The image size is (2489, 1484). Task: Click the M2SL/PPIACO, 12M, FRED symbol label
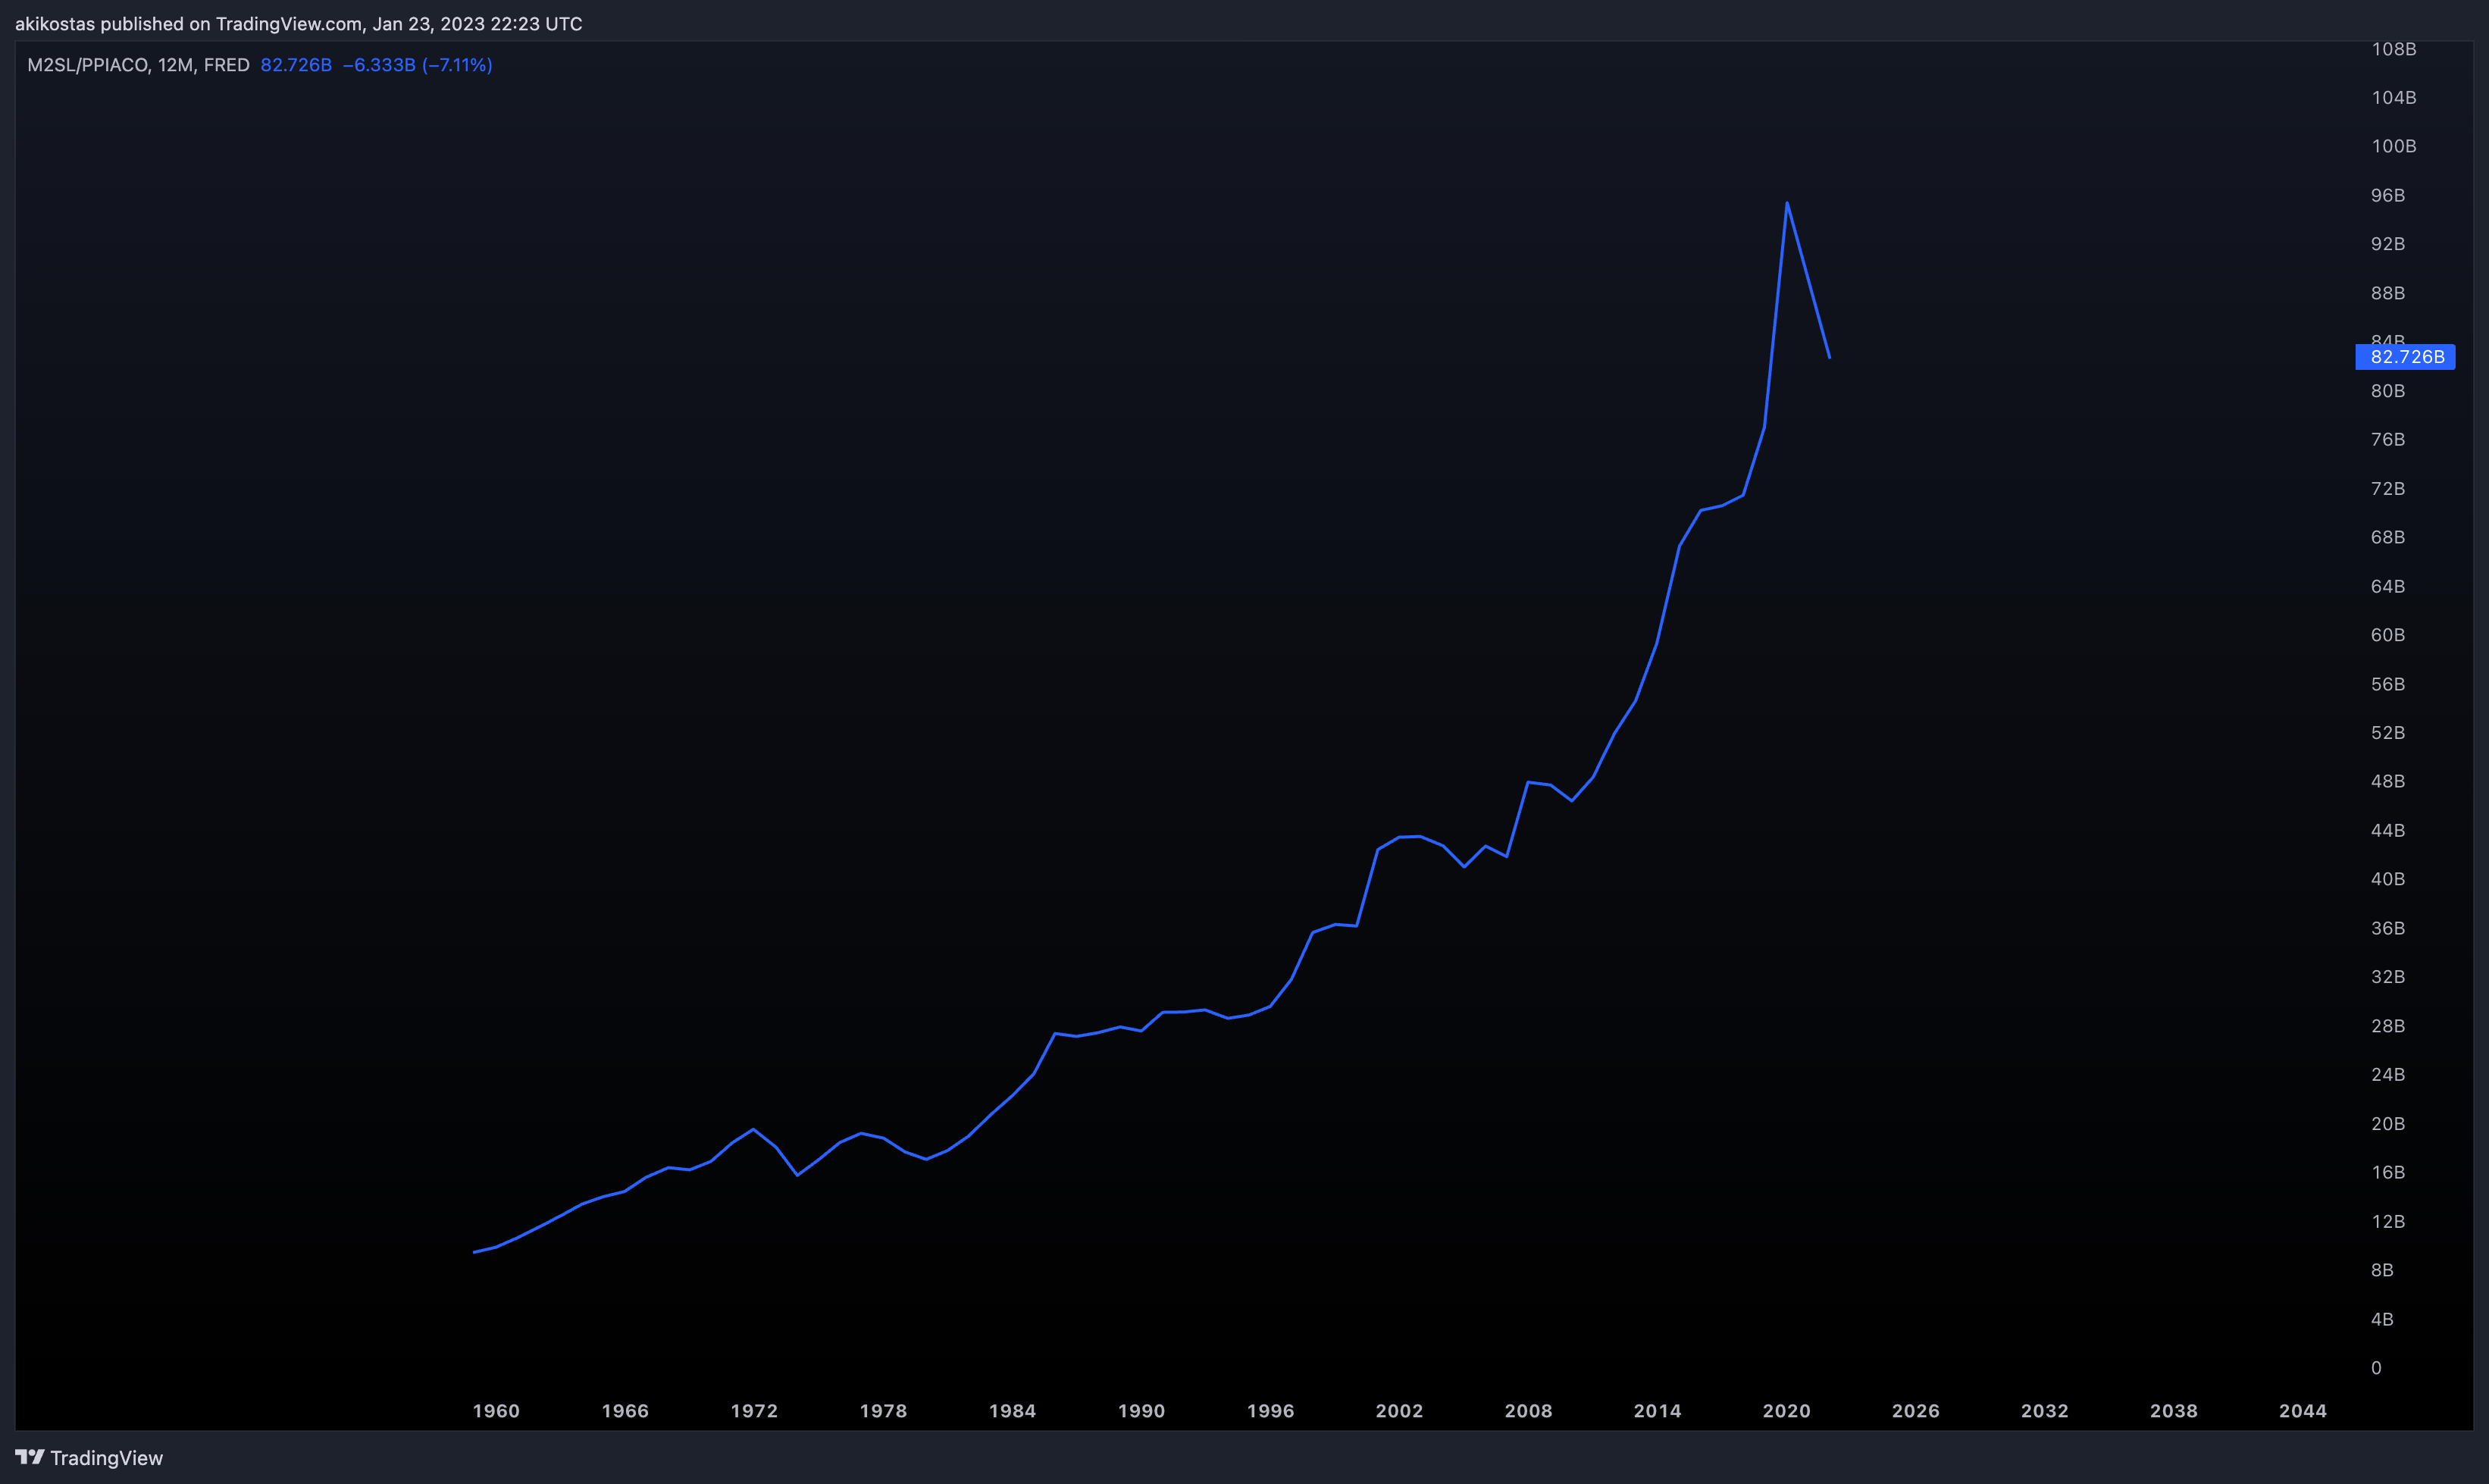(x=138, y=65)
